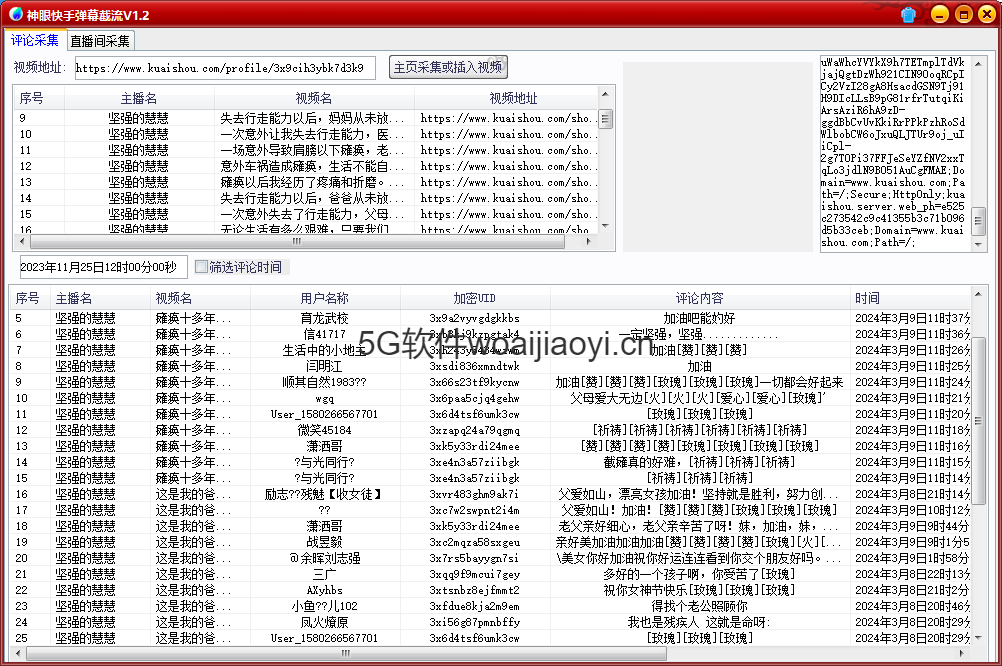This screenshot has height=666, width=1002.
Task: Click video table scroll up arrow
Action: coord(605,95)
